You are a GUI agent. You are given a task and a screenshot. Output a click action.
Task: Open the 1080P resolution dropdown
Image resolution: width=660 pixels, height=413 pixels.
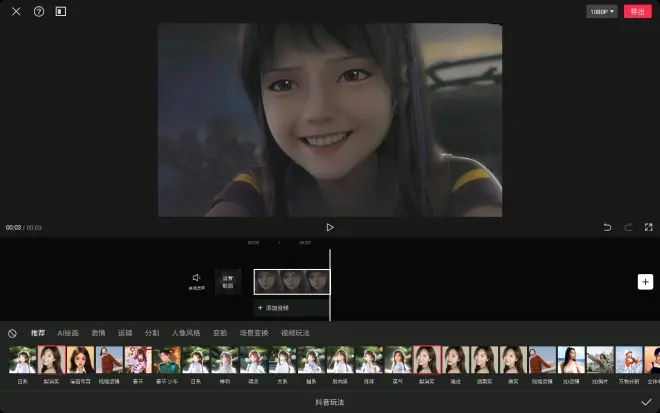[x=601, y=11]
